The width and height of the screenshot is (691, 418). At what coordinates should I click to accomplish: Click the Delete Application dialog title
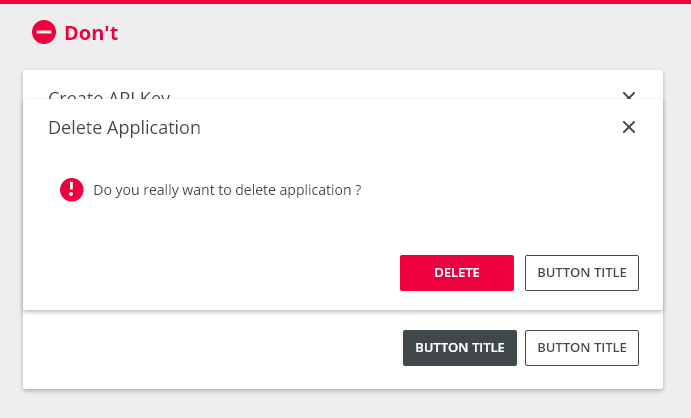point(124,128)
